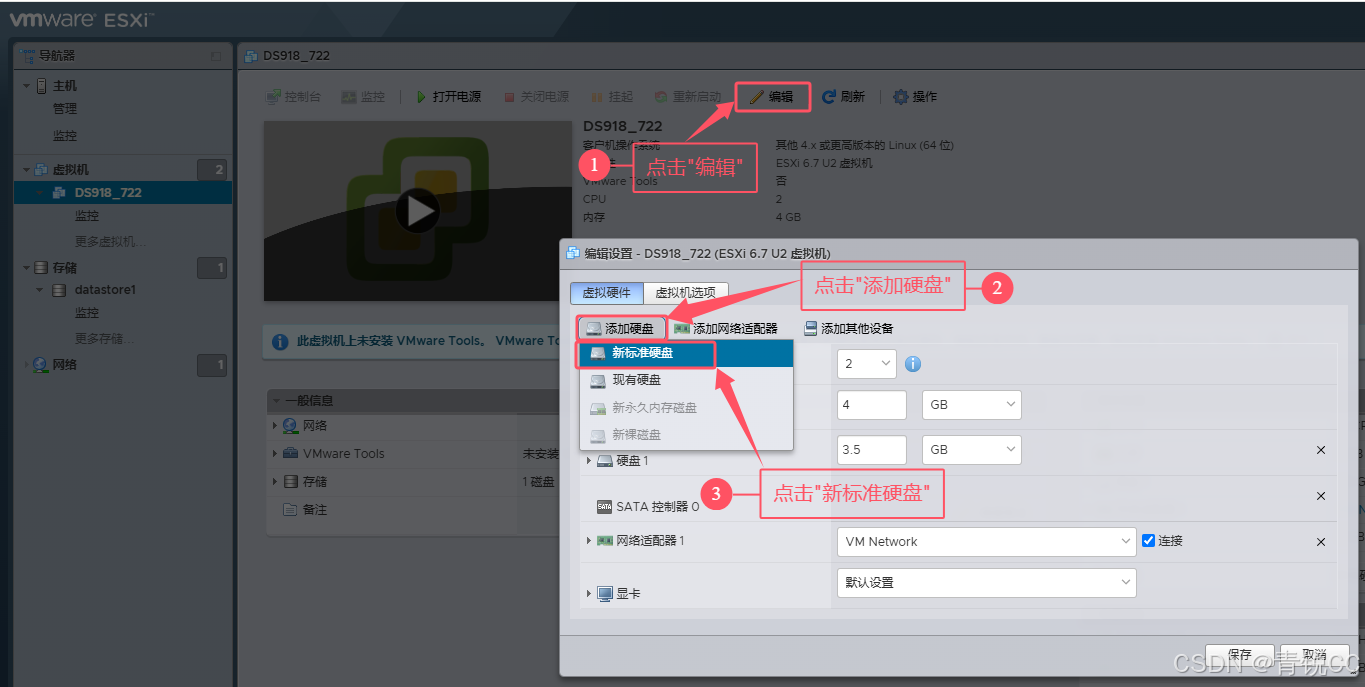The image size is (1365, 687).
Task: Select New raw disk menu item
Action: pyautogui.click(x=686, y=435)
